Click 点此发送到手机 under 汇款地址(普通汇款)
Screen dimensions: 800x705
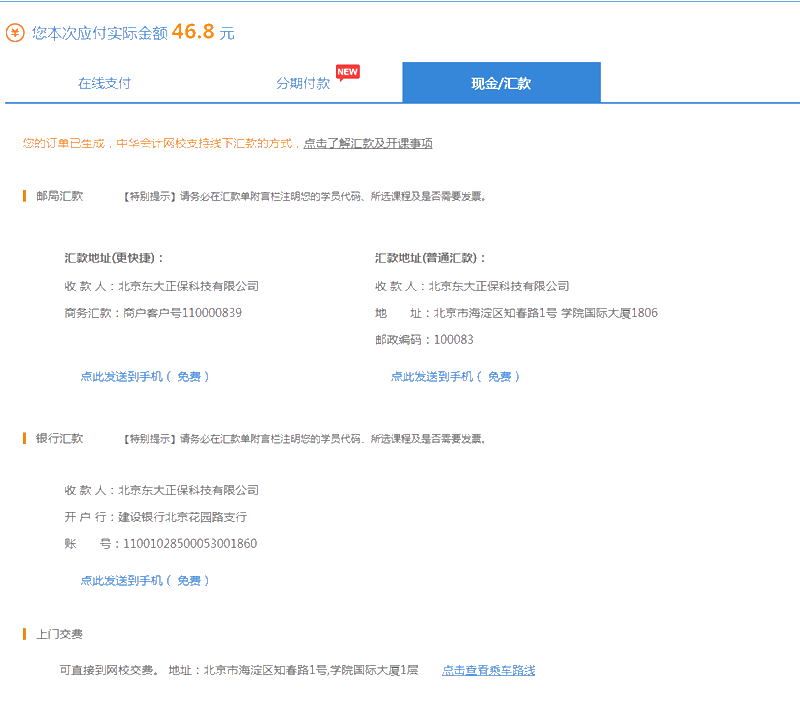tap(458, 377)
